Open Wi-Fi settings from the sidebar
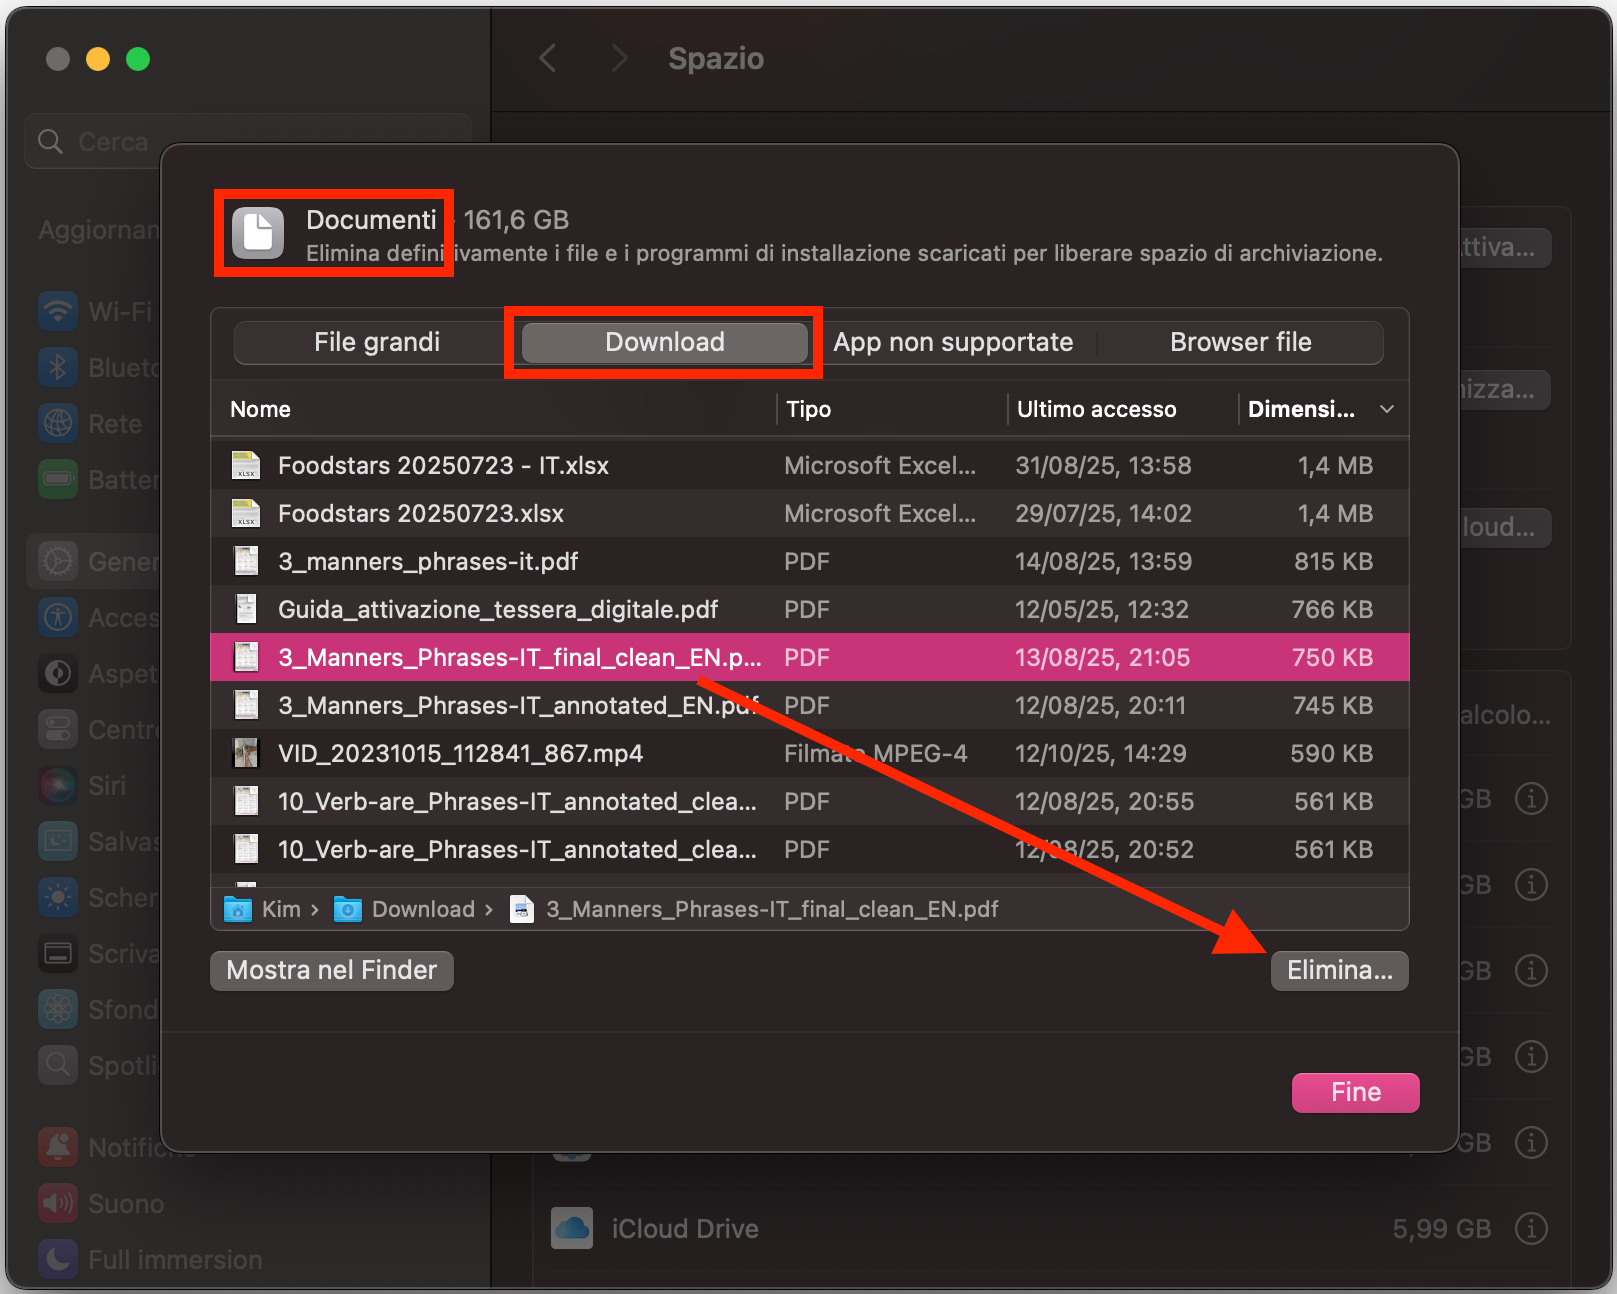1617x1294 pixels. [57, 311]
